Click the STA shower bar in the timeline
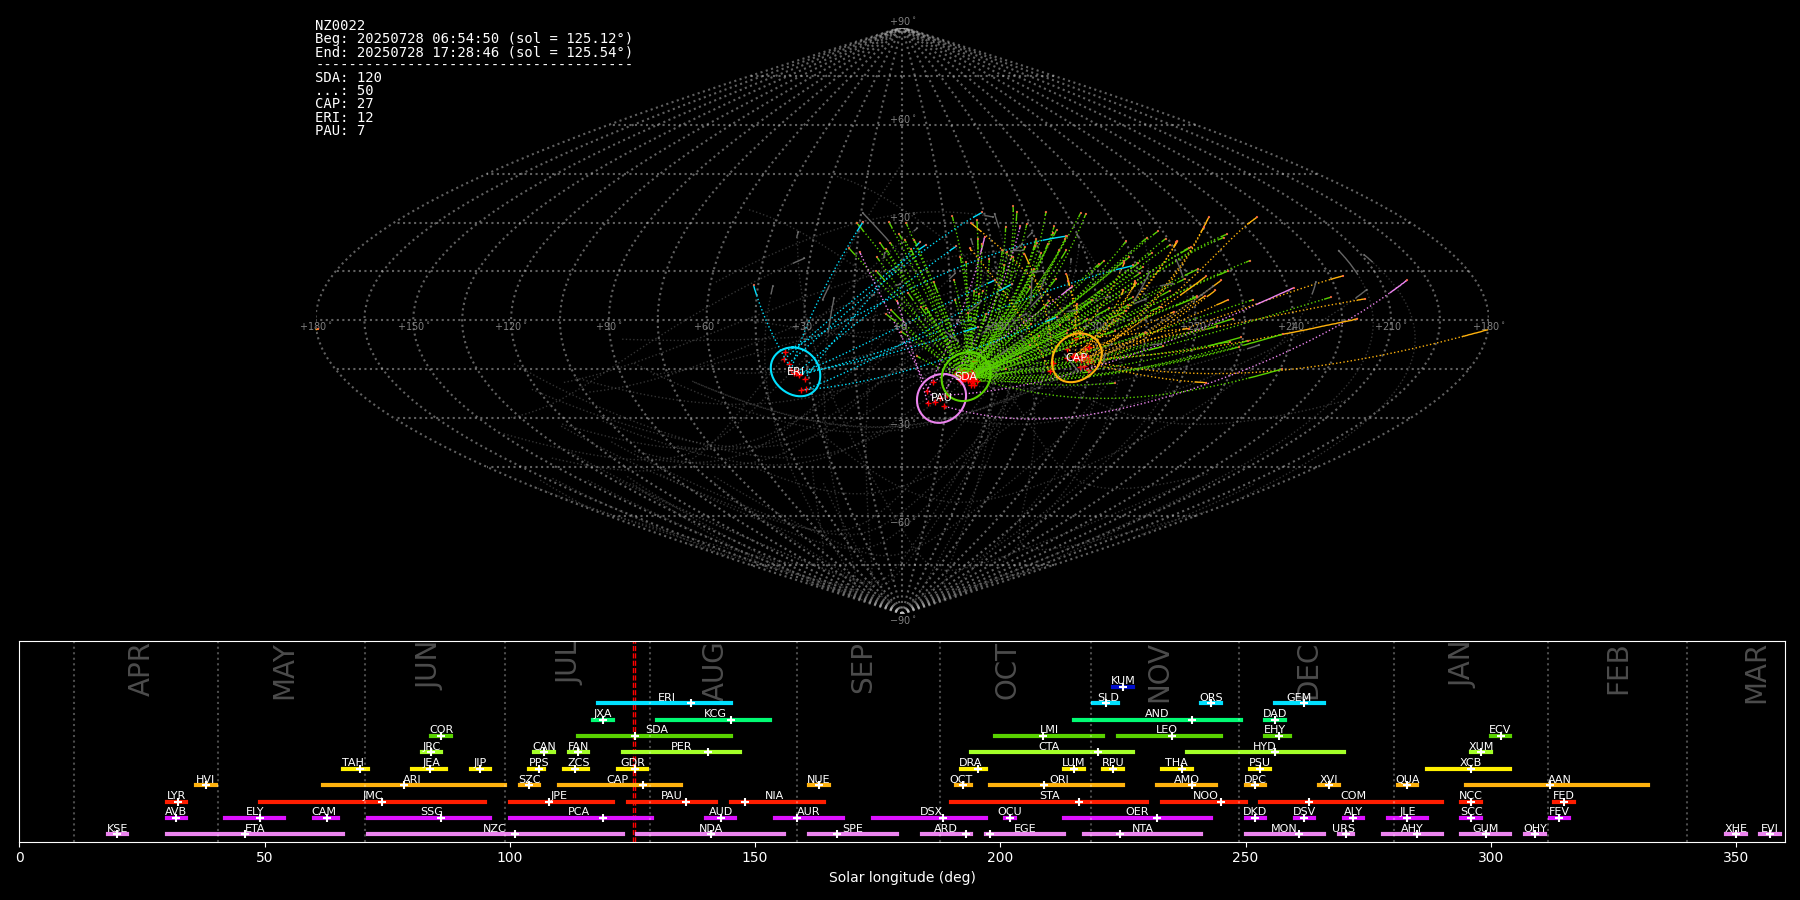This screenshot has width=1800, height=900. click(1049, 802)
